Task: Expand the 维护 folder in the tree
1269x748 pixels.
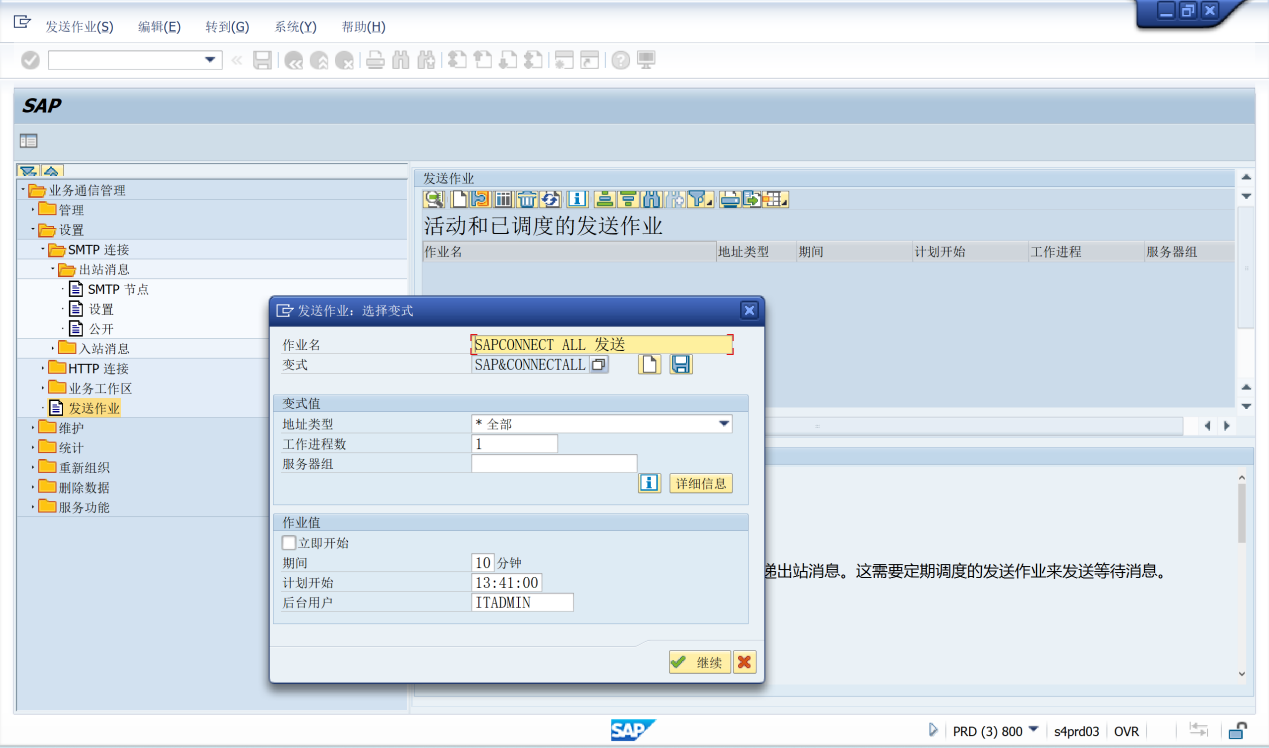Action: [x=33, y=428]
